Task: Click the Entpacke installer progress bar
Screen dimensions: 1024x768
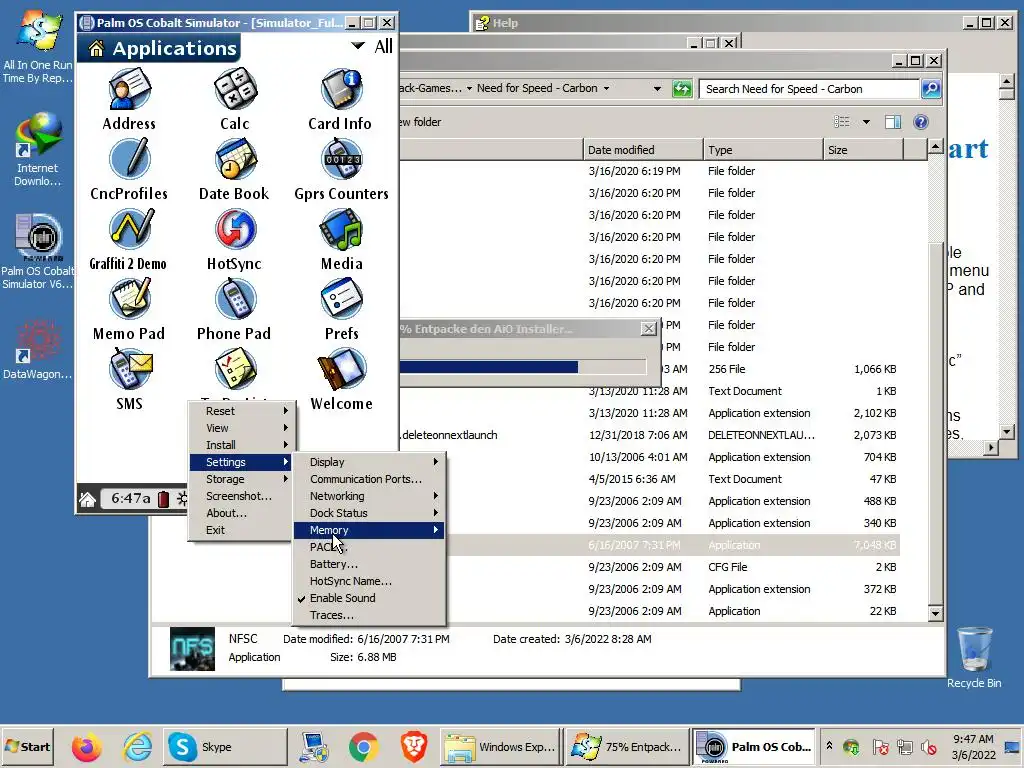Action: (x=522, y=367)
